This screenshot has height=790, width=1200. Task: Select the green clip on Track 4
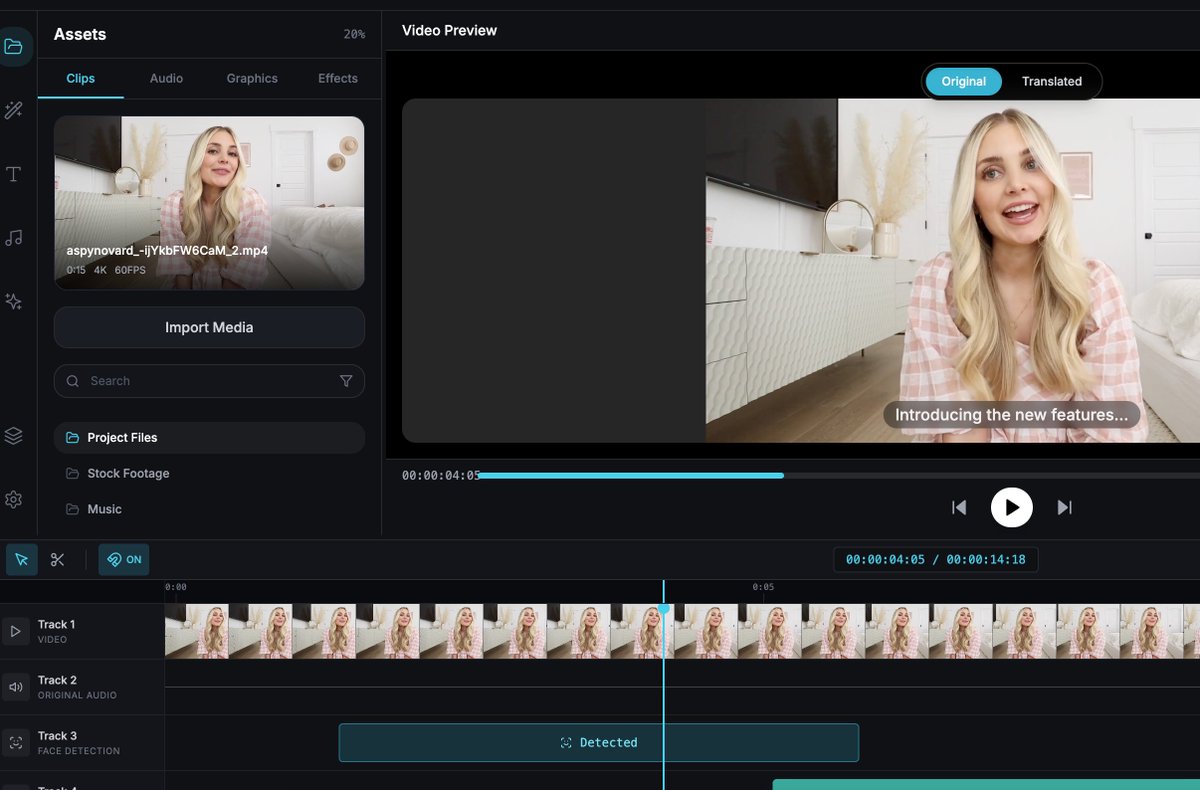click(986, 785)
